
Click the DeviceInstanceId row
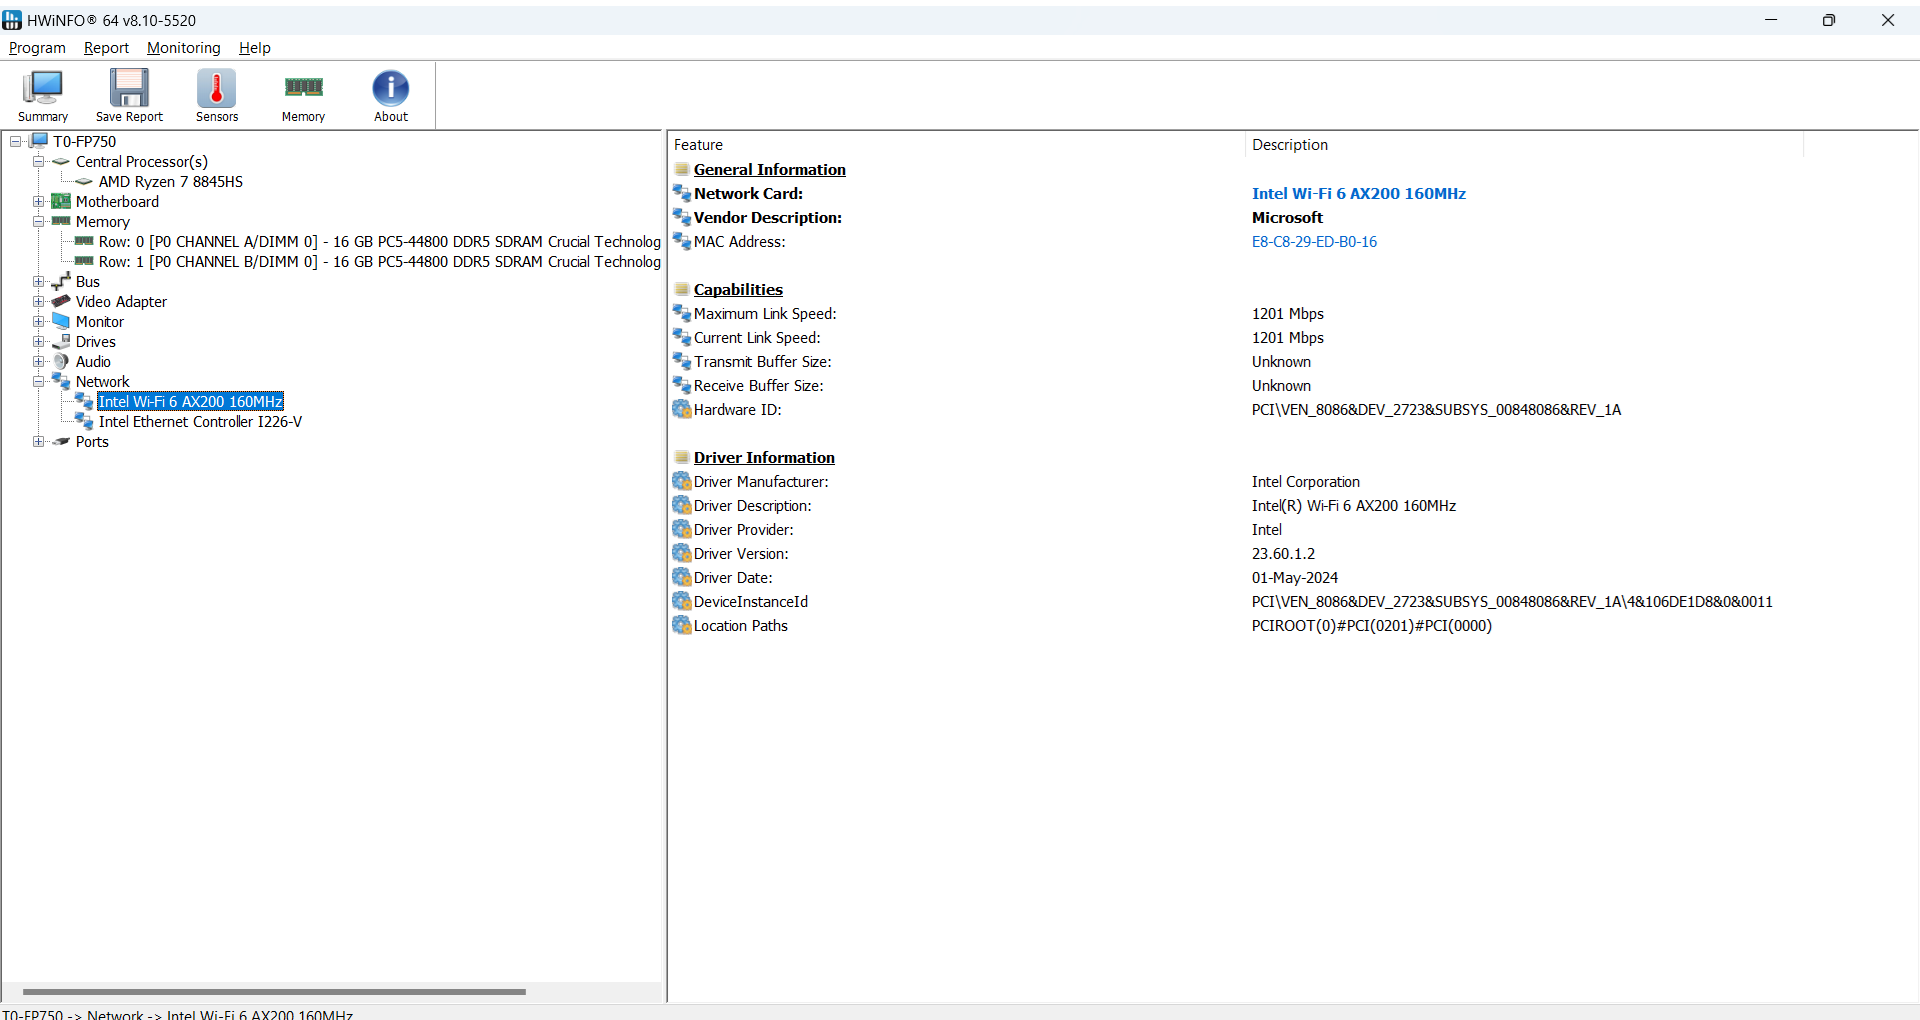click(x=1236, y=601)
